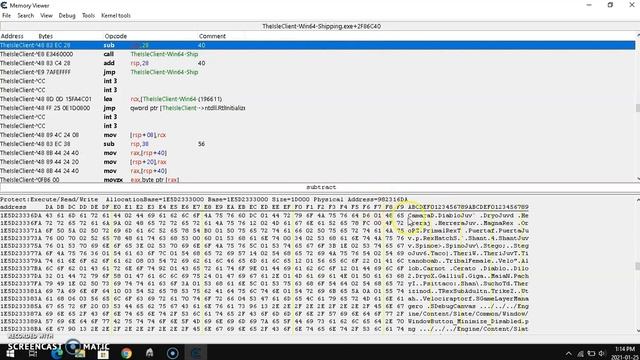Open the circular recorder app on the taskbar
Image resolution: width=640 pixels, height=360 pixels.
173,353
